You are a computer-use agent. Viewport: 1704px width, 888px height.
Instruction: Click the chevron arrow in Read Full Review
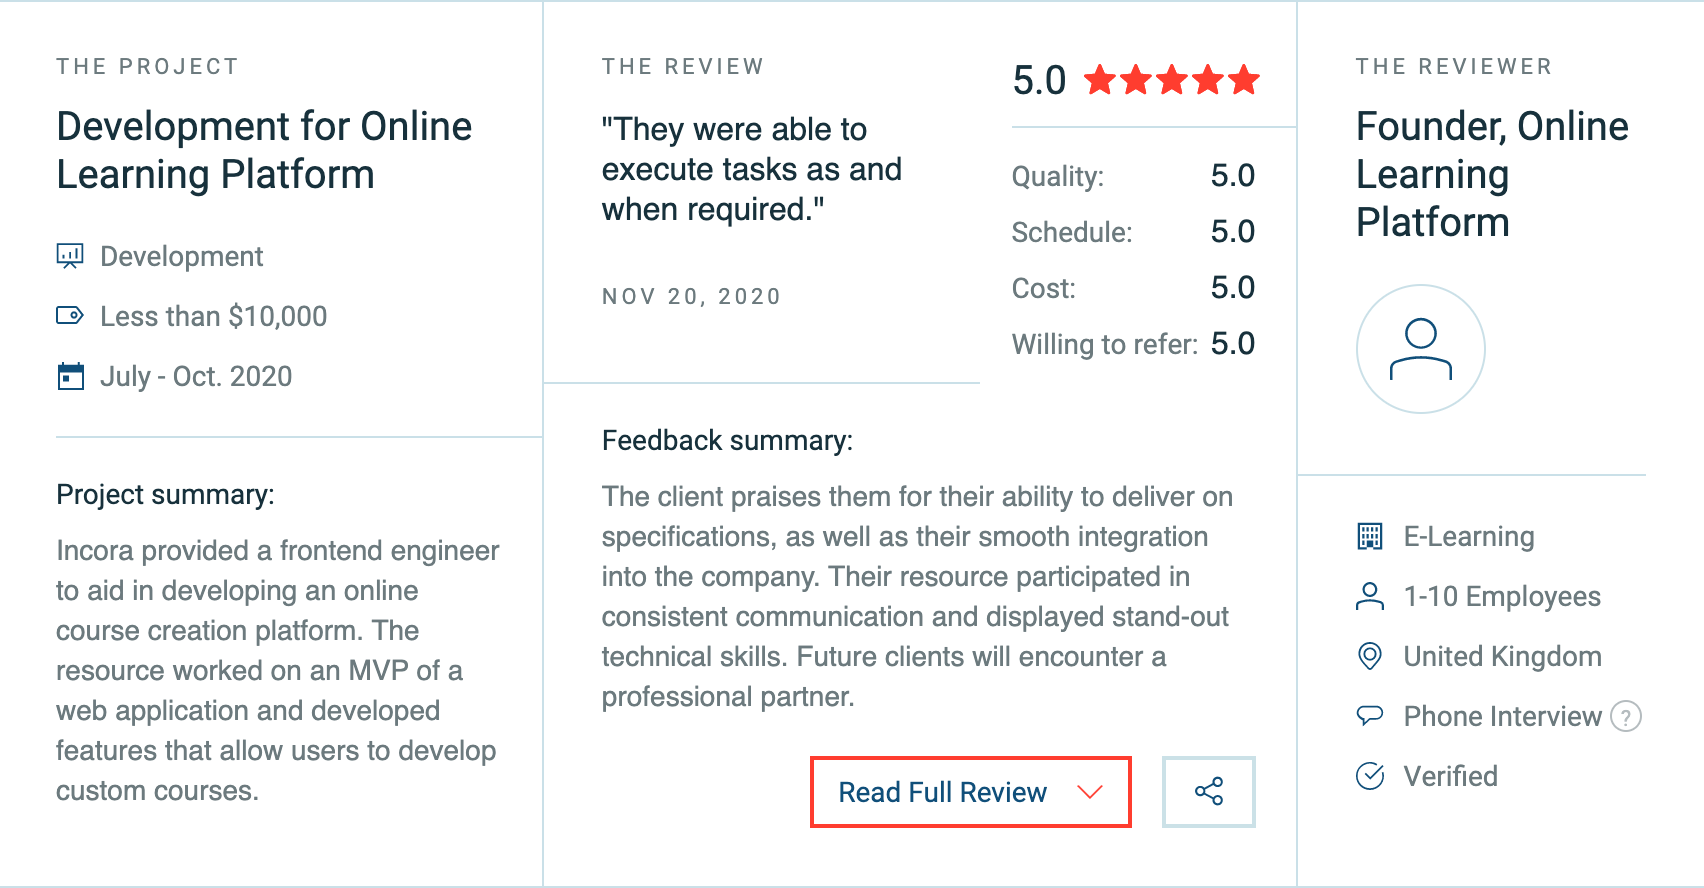click(1090, 792)
